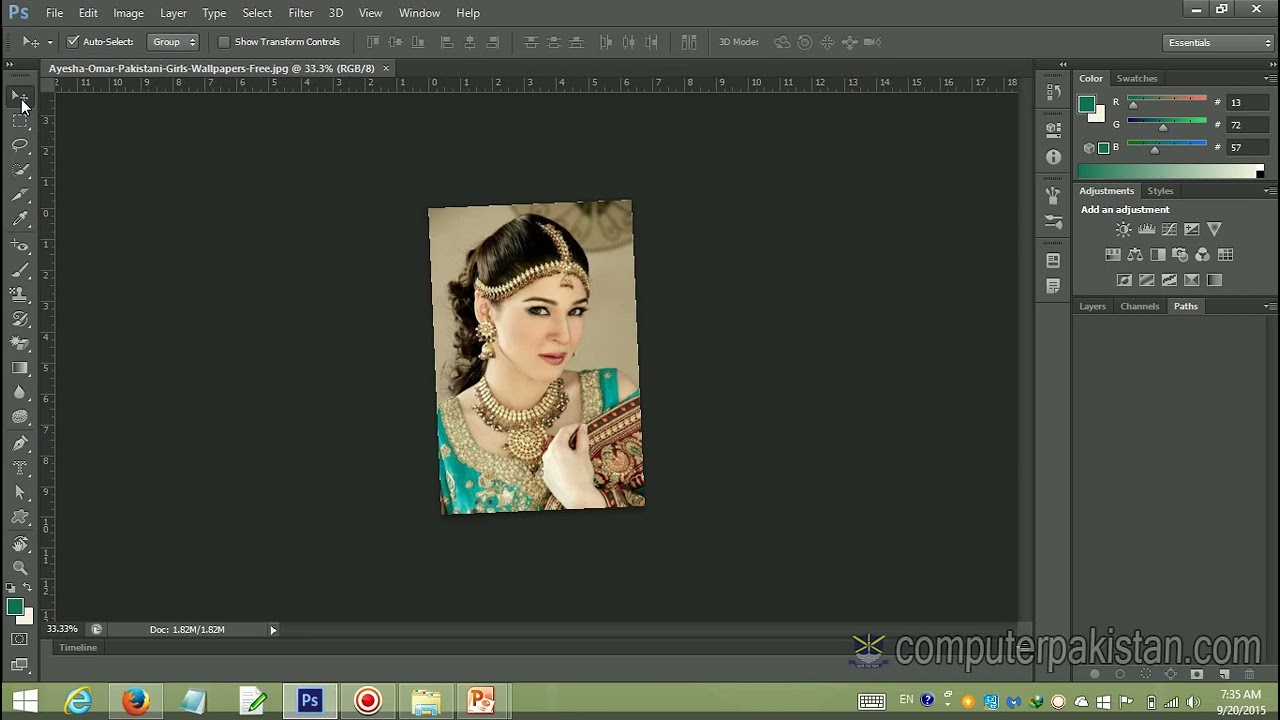1280x720 pixels.
Task: Open the Layers panel group options menu
Action: coord(1268,306)
